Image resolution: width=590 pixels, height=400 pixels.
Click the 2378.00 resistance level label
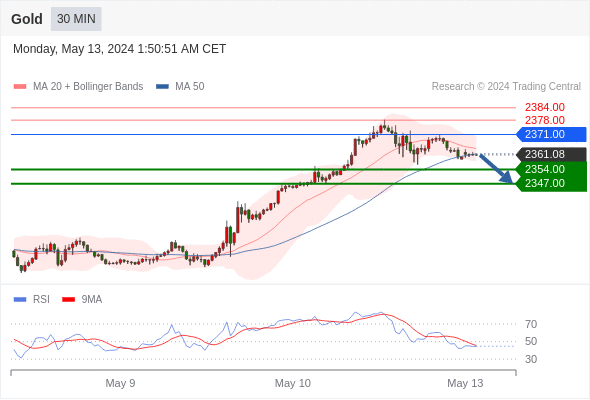pos(545,120)
